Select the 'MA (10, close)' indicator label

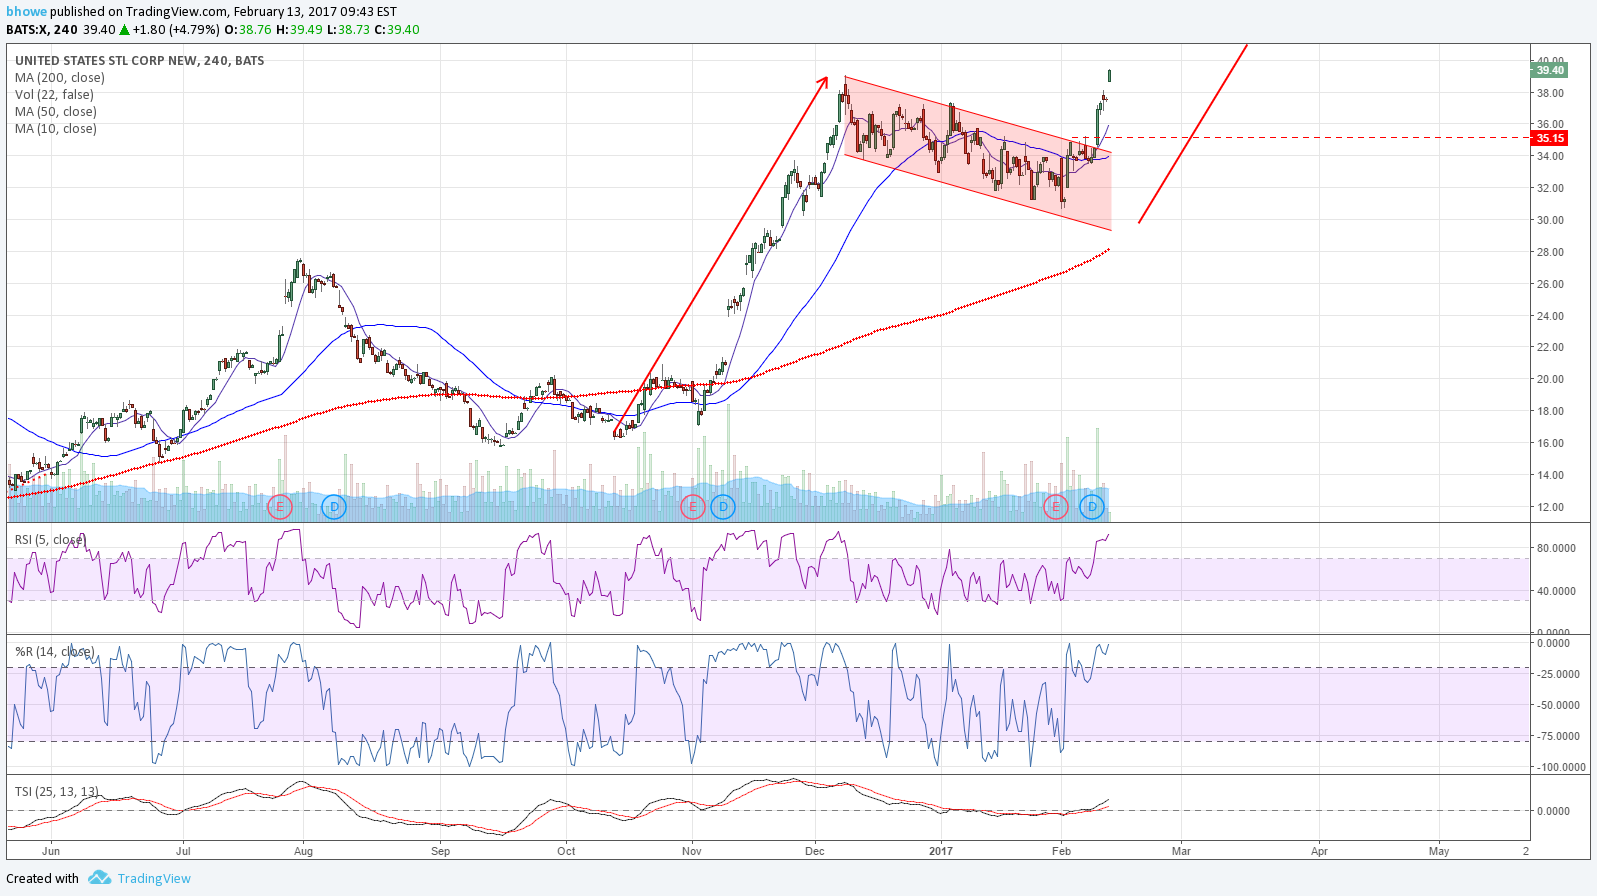point(55,129)
